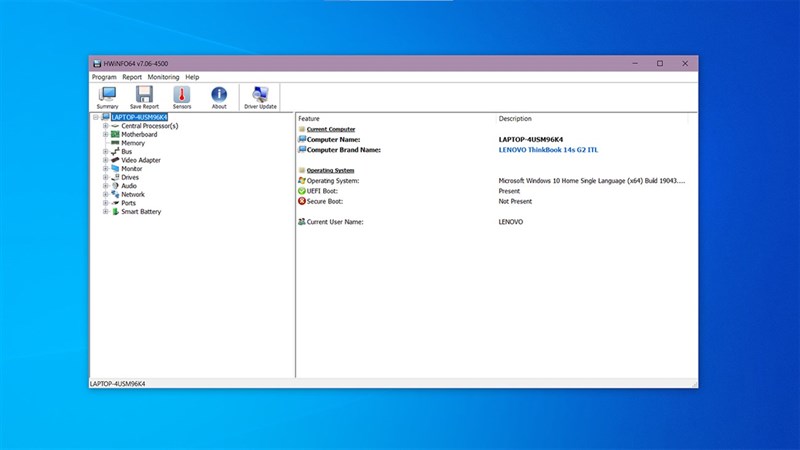Open the Summary toolbar icon
The image size is (800, 450).
click(x=107, y=96)
